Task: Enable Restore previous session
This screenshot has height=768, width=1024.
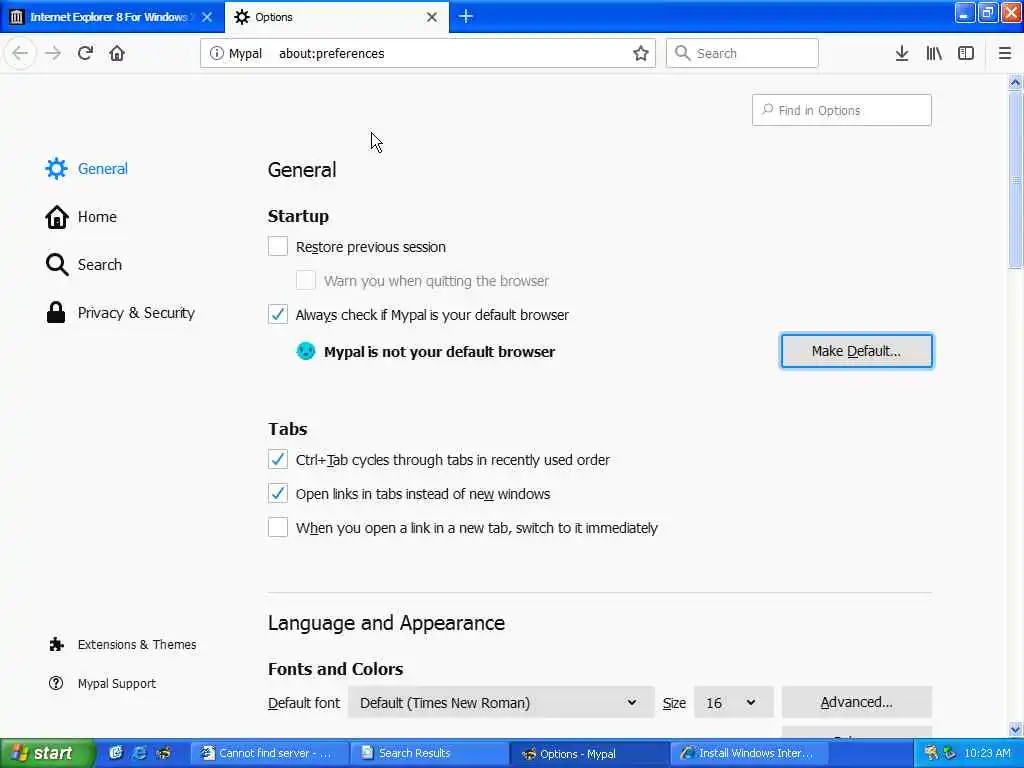Action: [278, 246]
